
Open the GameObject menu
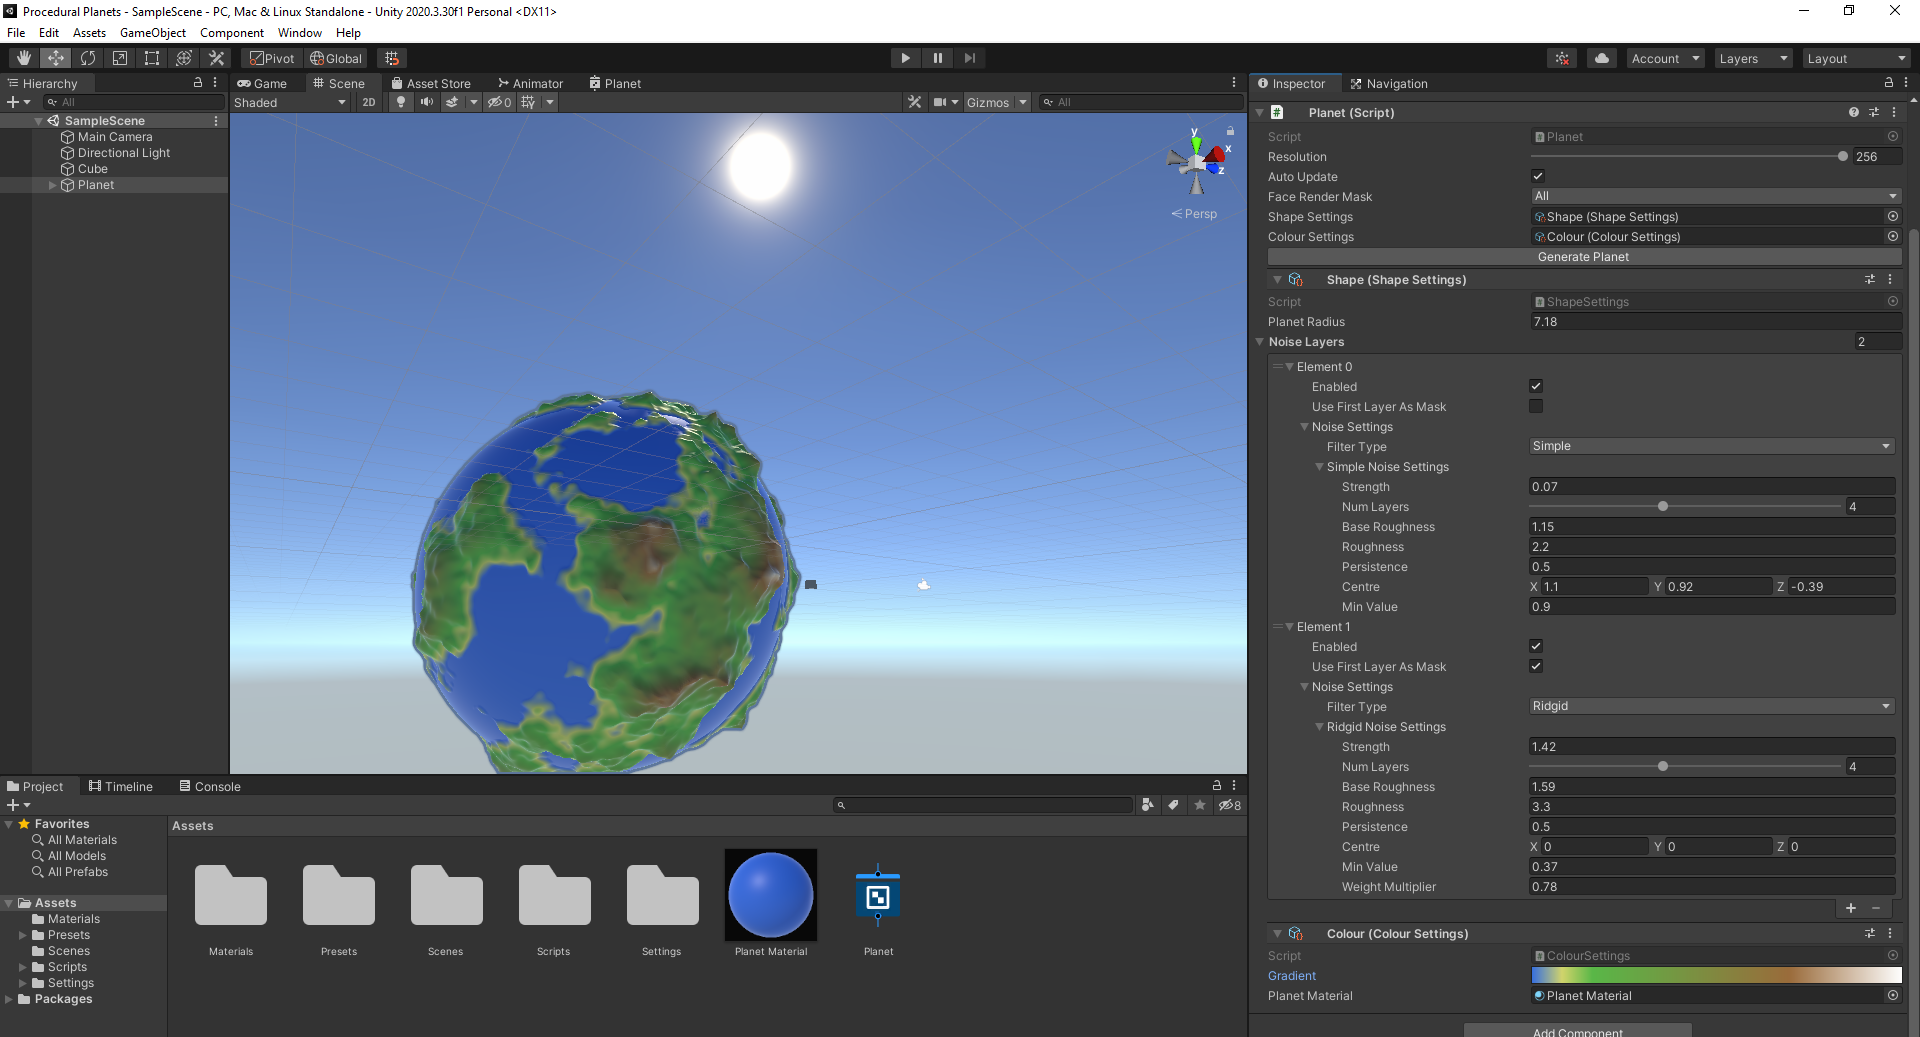[152, 32]
